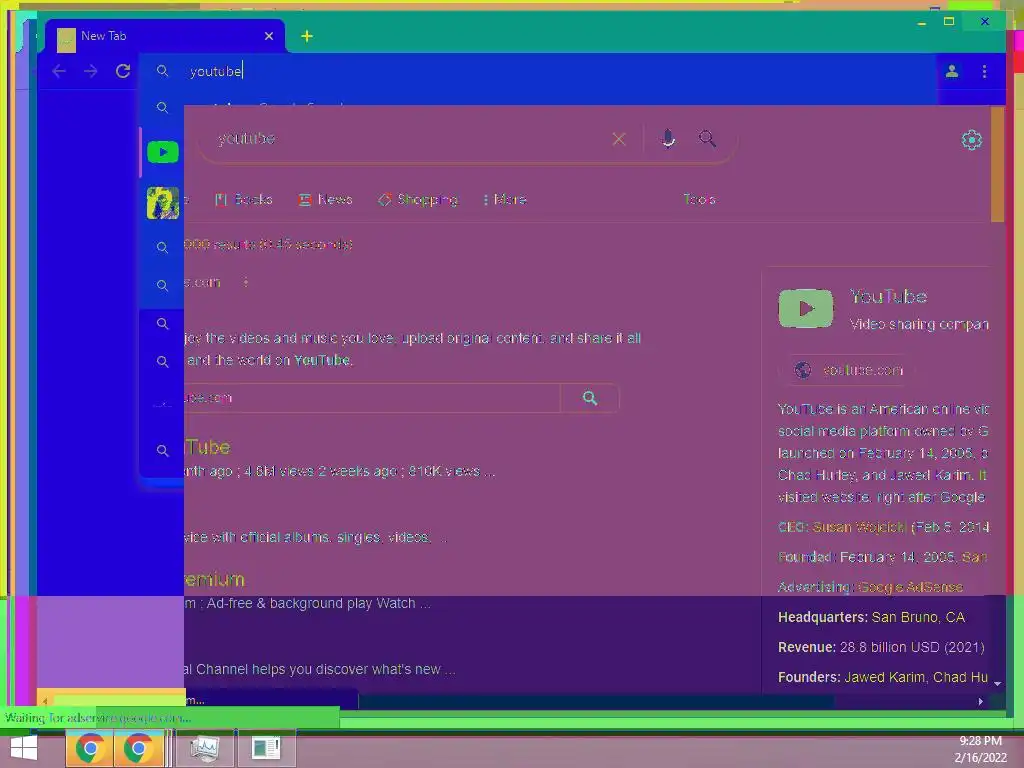Open the first Chrome taskbar icon
Viewport: 1024px width, 768px height.
coord(90,748)
